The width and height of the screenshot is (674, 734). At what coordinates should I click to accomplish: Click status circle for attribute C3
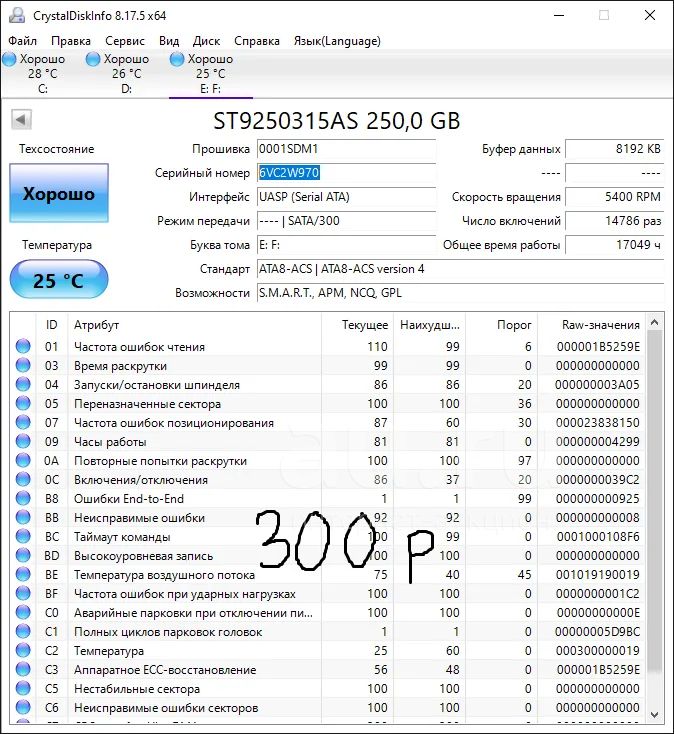tap(23, 669)
